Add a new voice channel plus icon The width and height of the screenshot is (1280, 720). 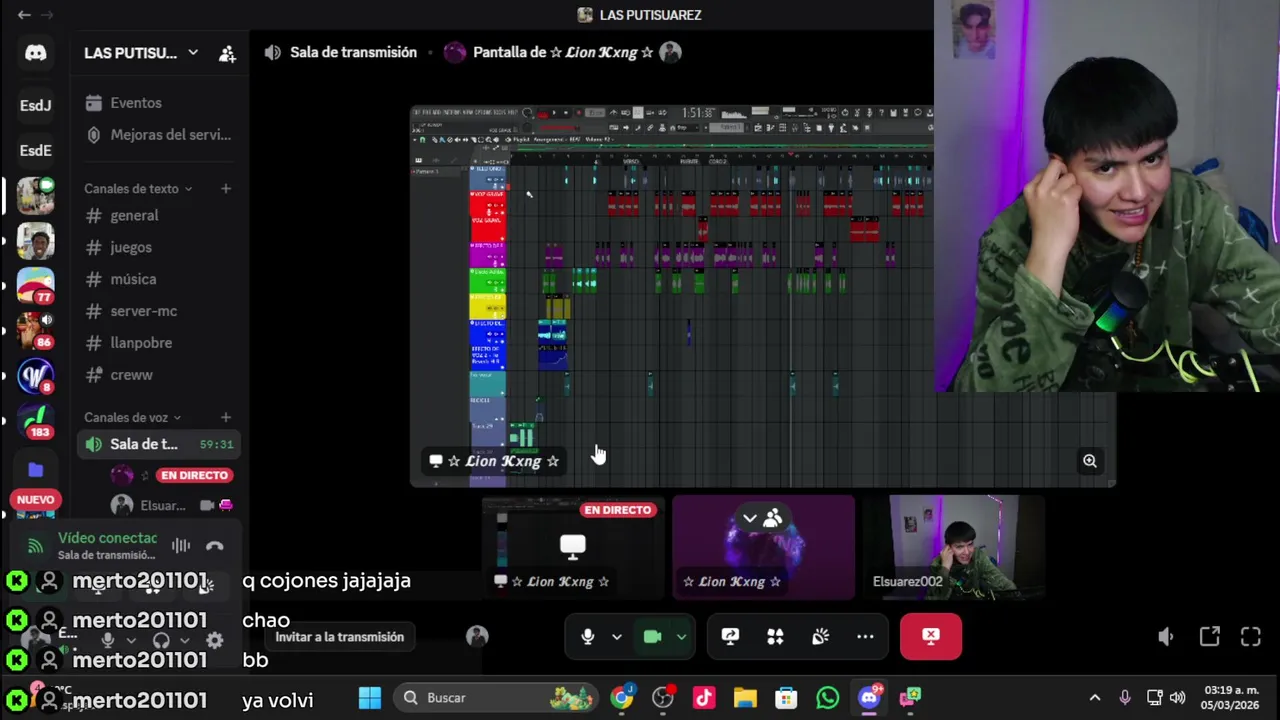pyautogui.click(x=226, y=417)
